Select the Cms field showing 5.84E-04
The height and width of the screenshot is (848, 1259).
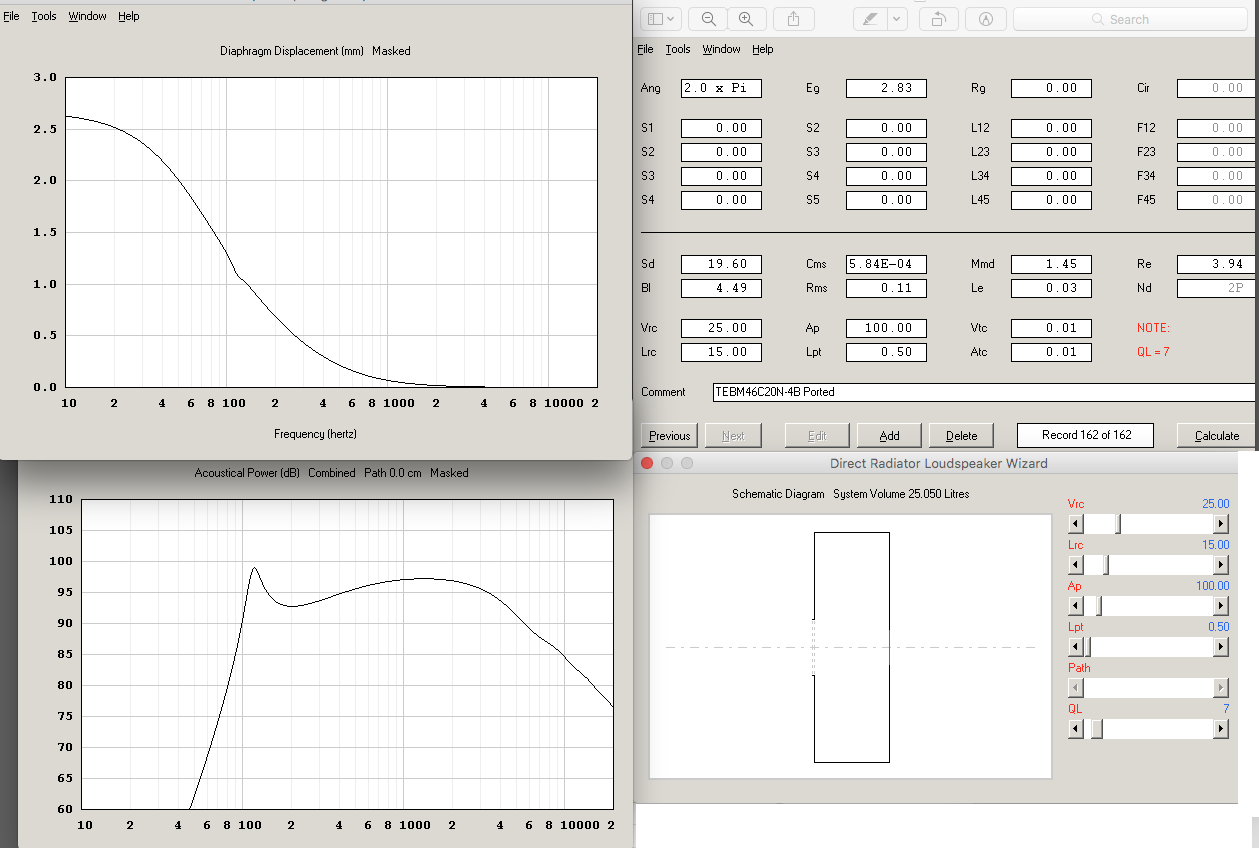tap(886, 264)
